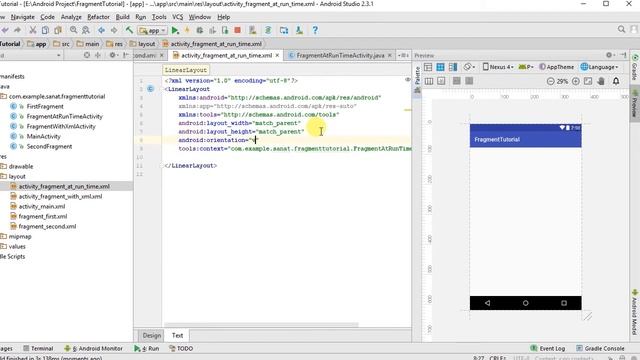Click AppTheme selector in Preview toolbar
The height and width of the screenshot is (360, 640).
tap(556, 67)
